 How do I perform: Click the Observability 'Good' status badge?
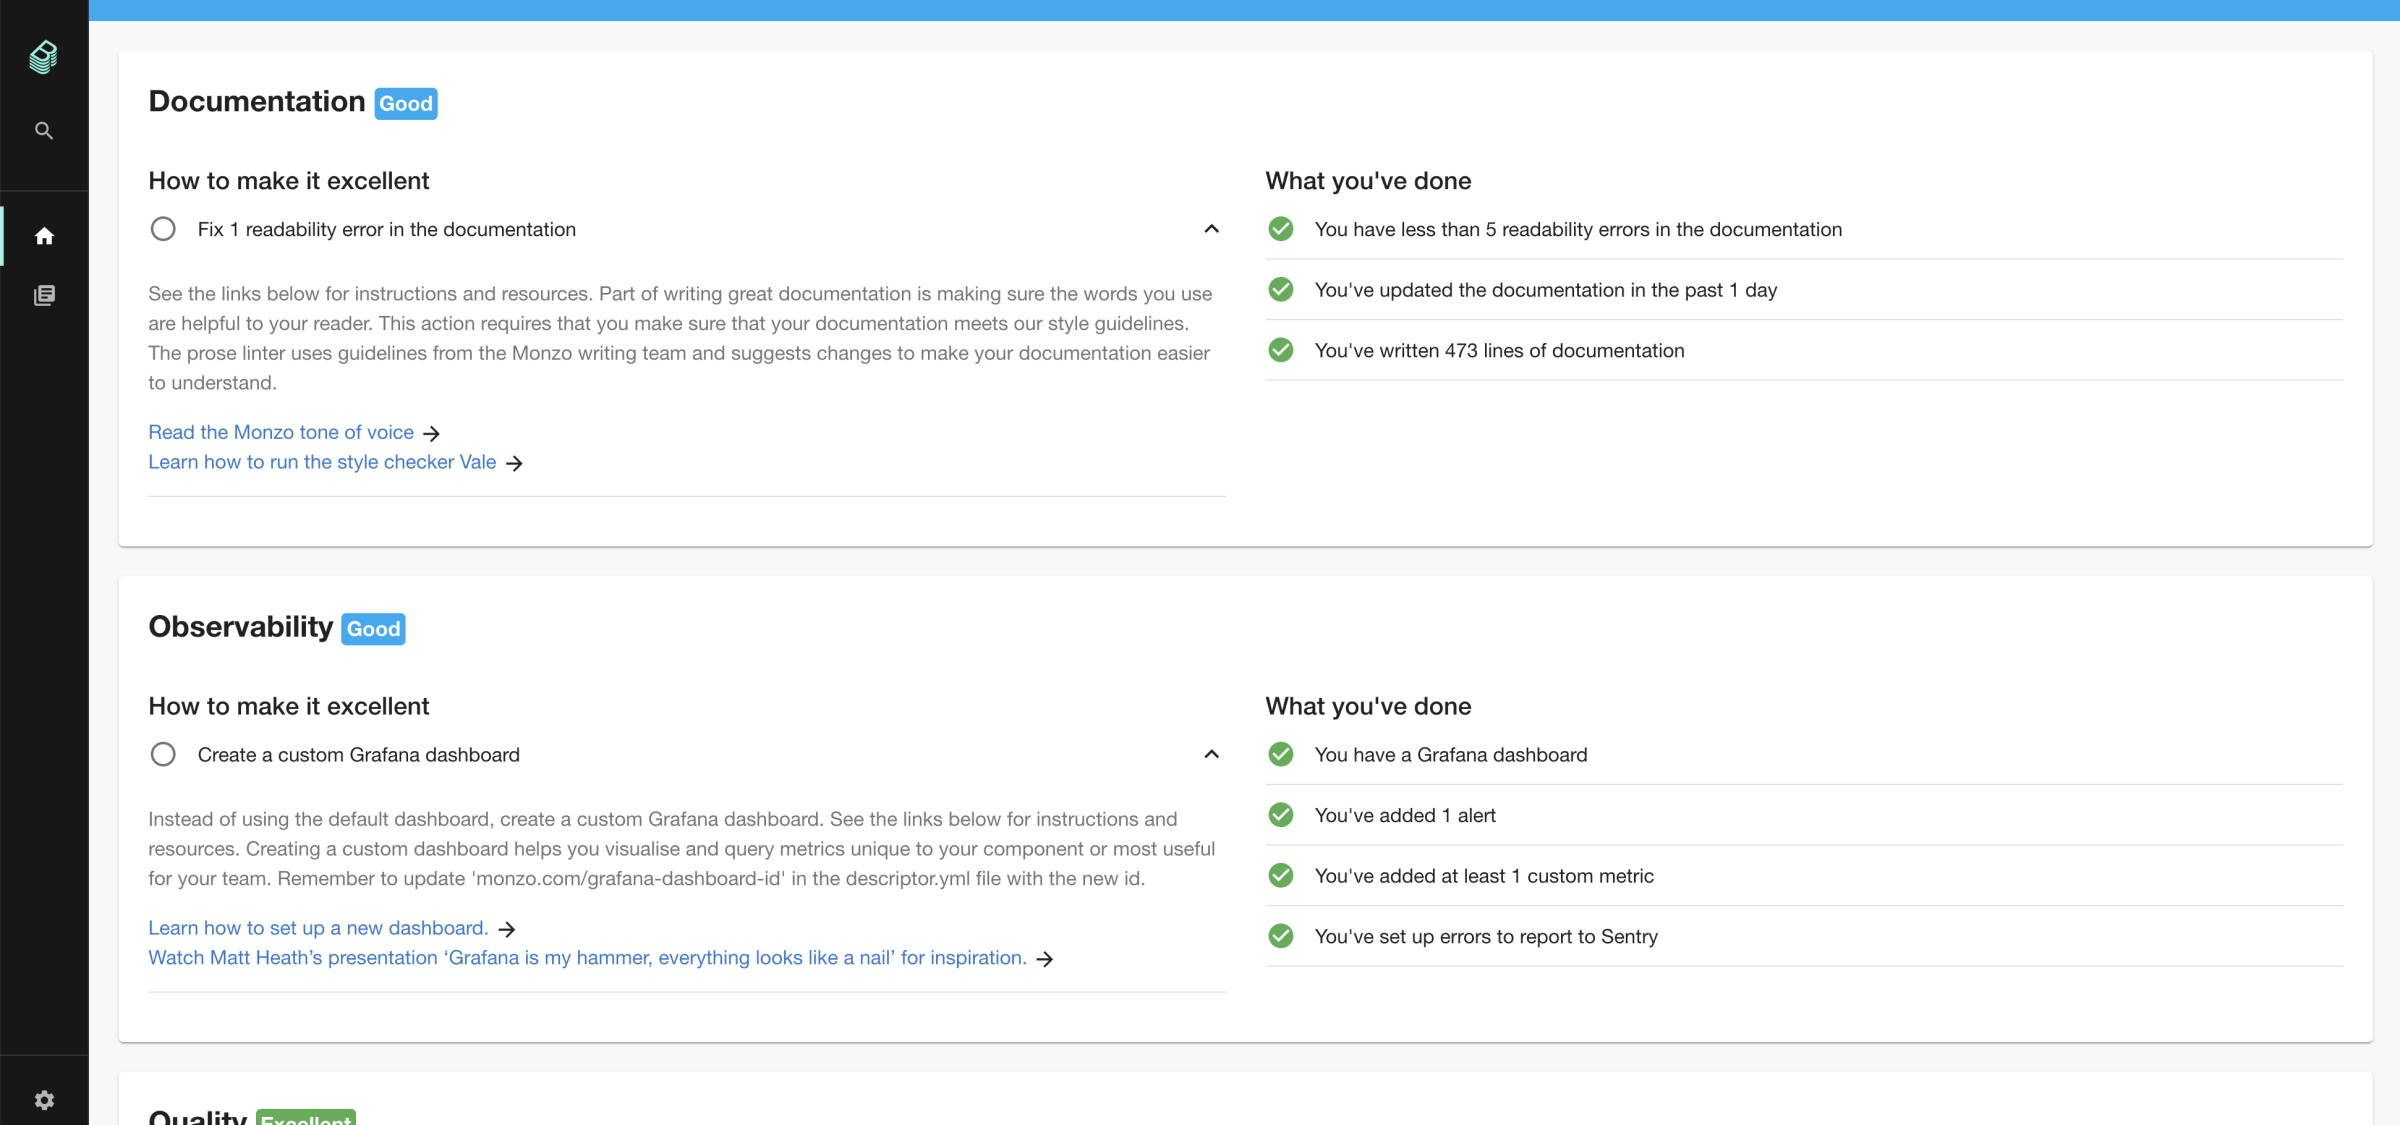pos(373,629)
